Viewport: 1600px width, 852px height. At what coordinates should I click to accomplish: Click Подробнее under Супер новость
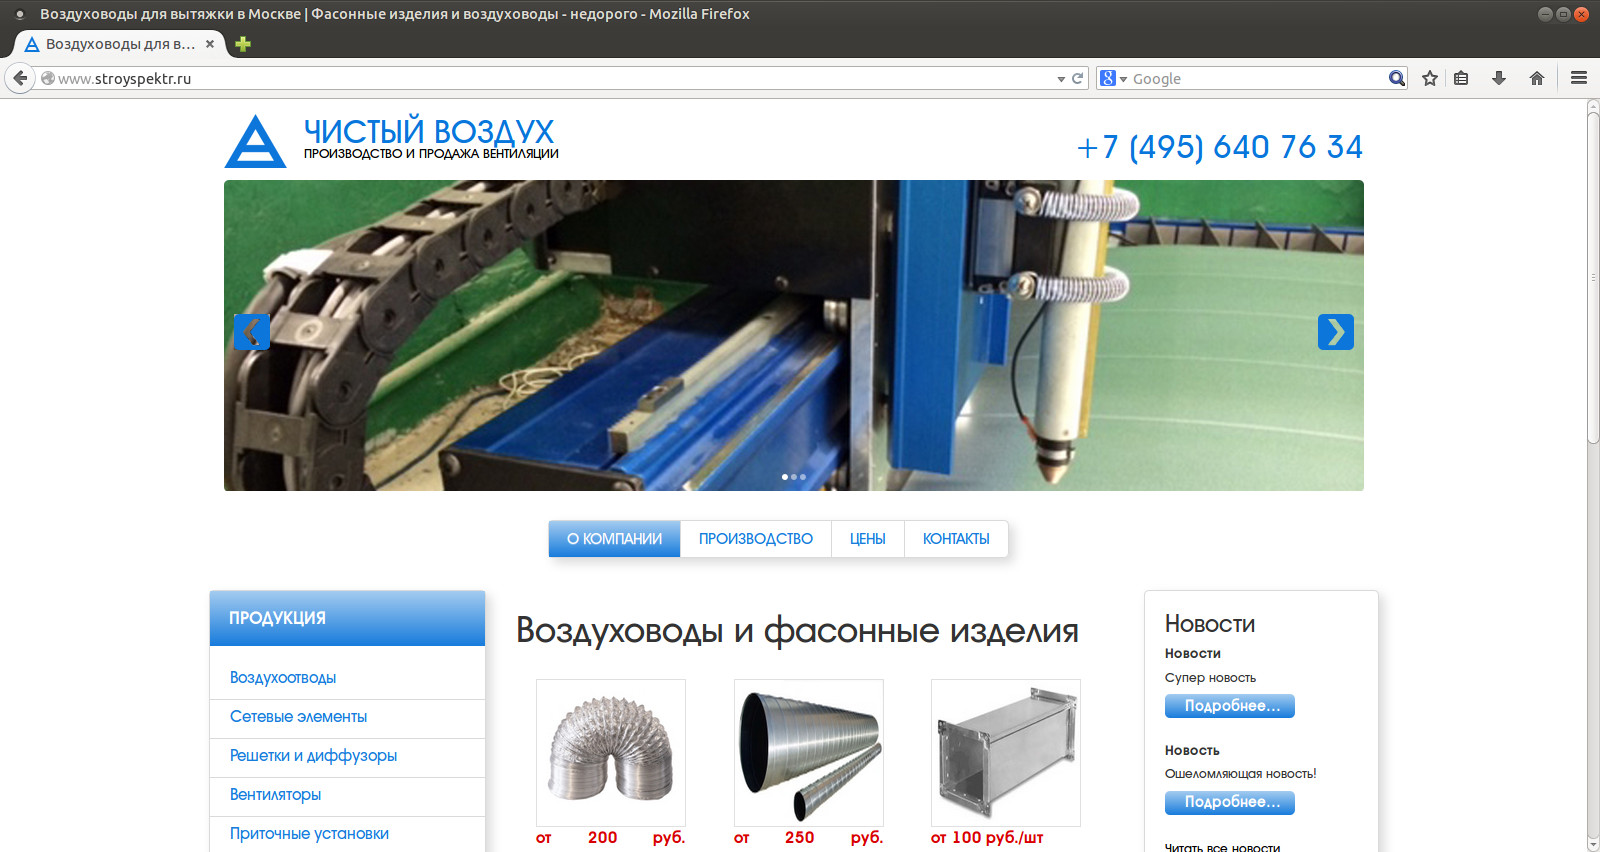pyautogui.click(x=1229, y=706)
